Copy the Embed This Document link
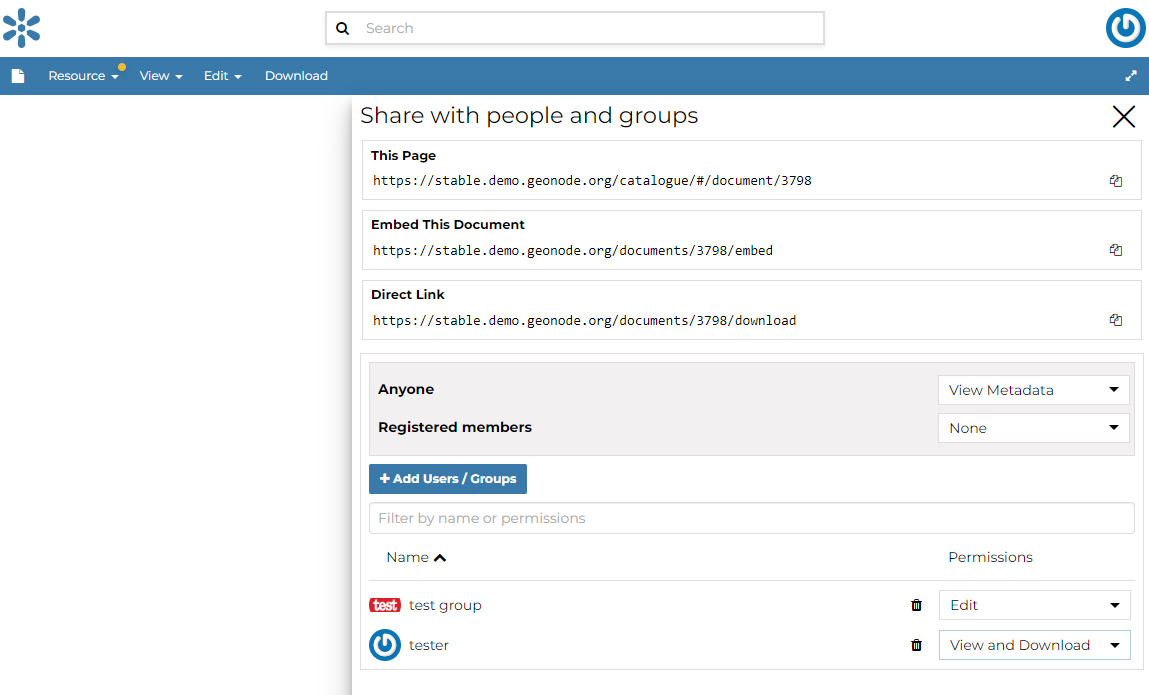 coord(1115,249)
